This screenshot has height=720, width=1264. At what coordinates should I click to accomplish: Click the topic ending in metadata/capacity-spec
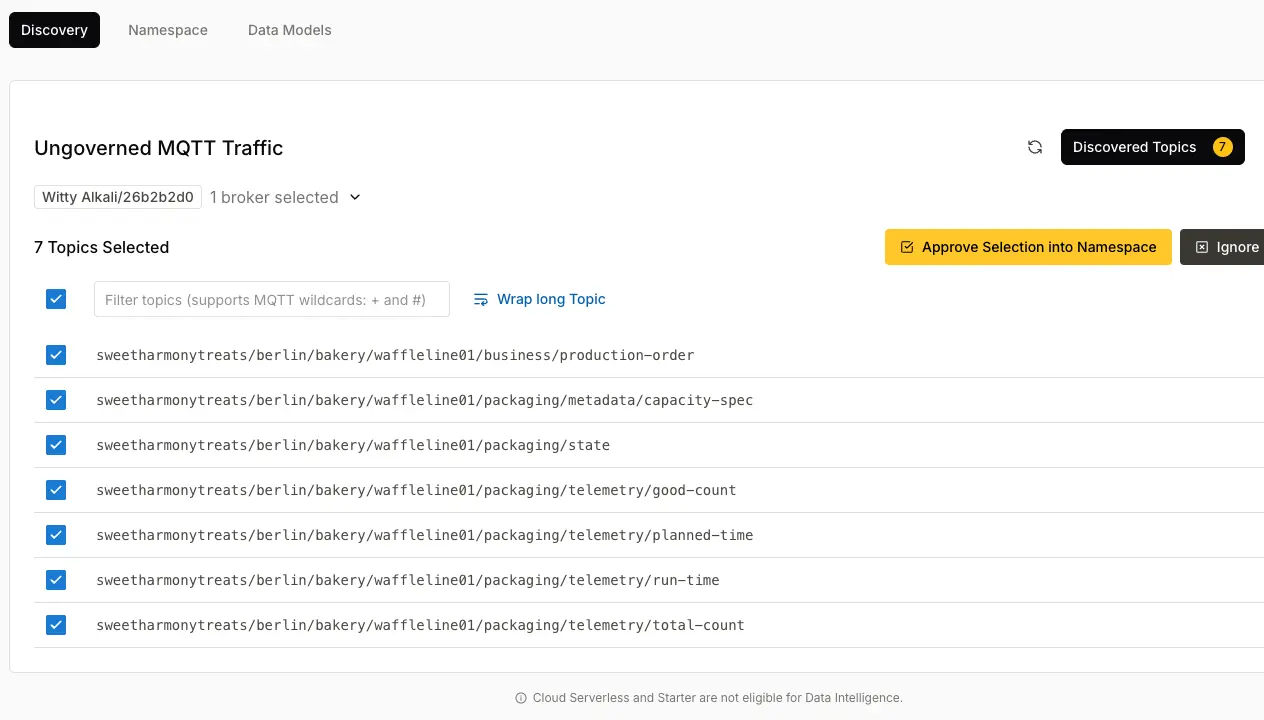(x=424, y=400)
